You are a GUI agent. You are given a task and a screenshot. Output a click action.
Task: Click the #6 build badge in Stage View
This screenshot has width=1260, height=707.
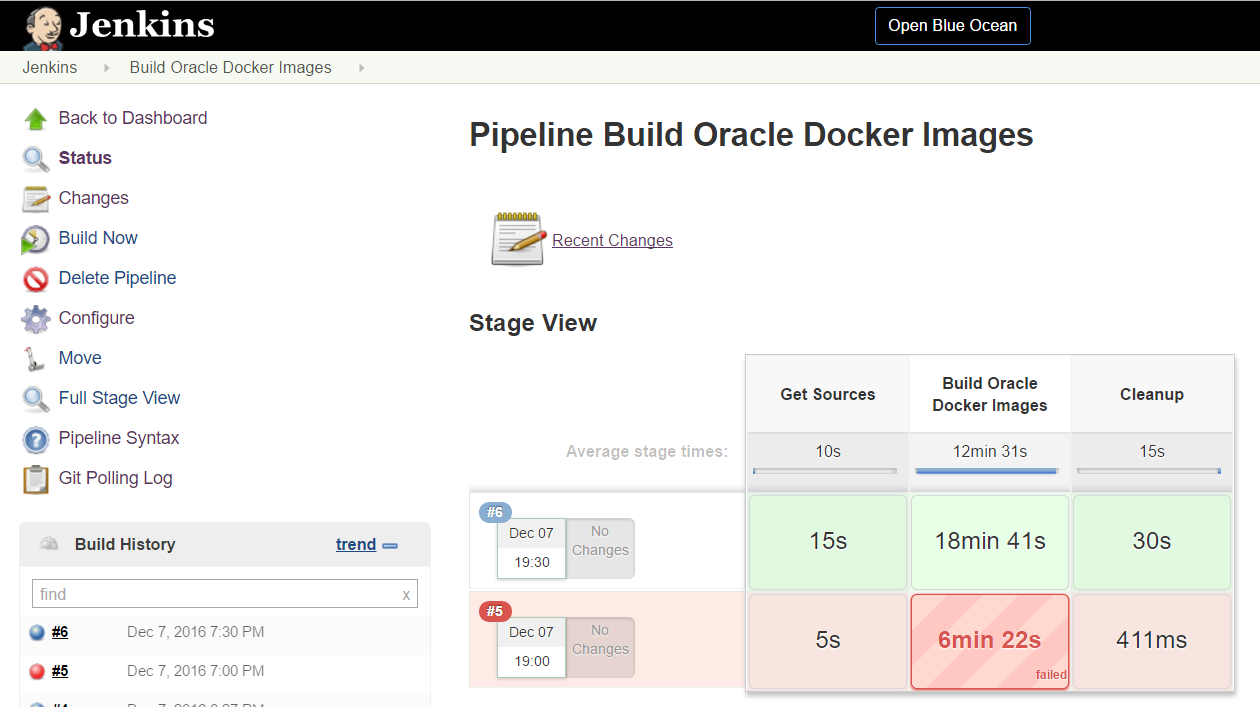[x=495, y=512]
